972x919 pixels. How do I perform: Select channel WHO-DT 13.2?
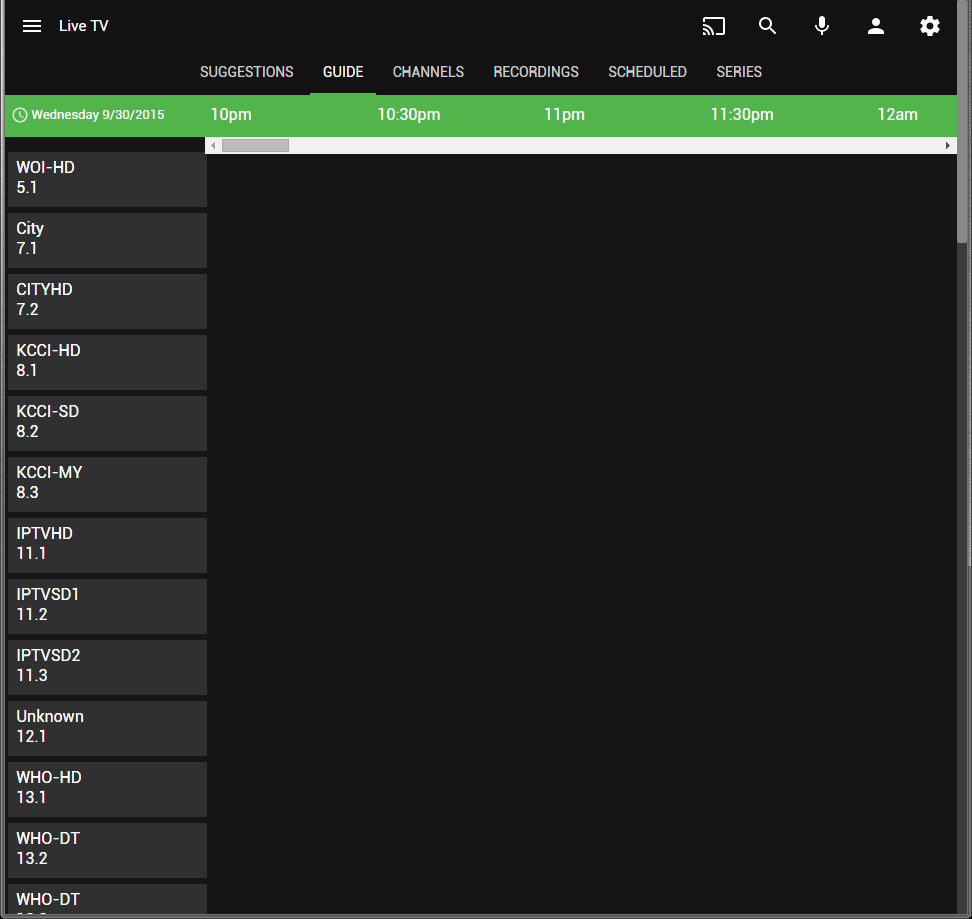pyautogui.click(x=107, y=850)
